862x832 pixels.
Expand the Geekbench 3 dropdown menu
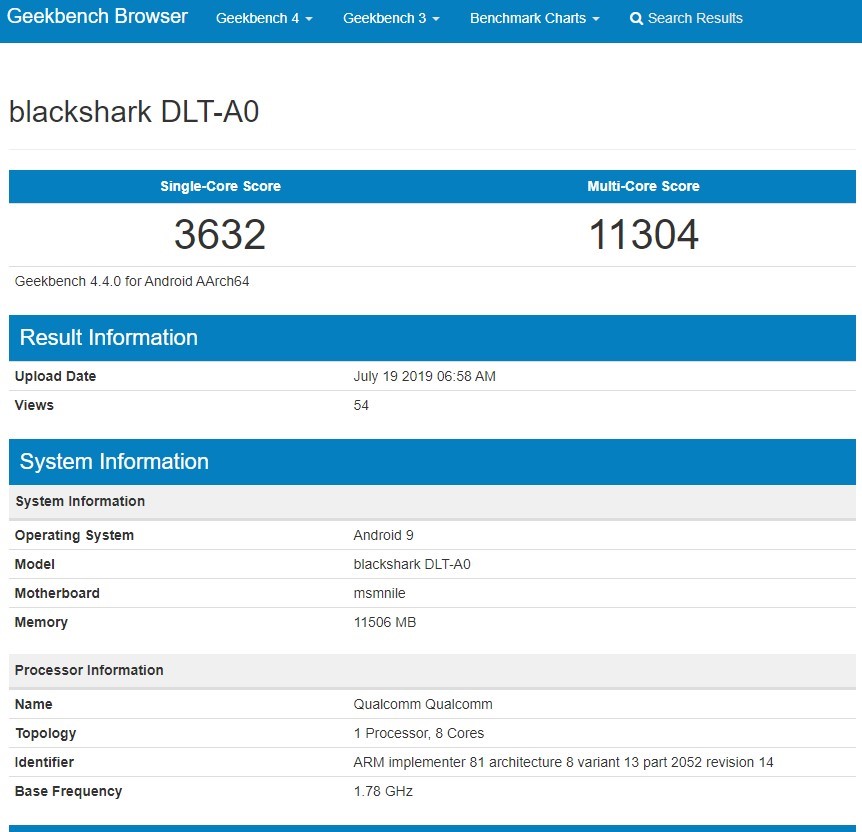tap(391, 19)
